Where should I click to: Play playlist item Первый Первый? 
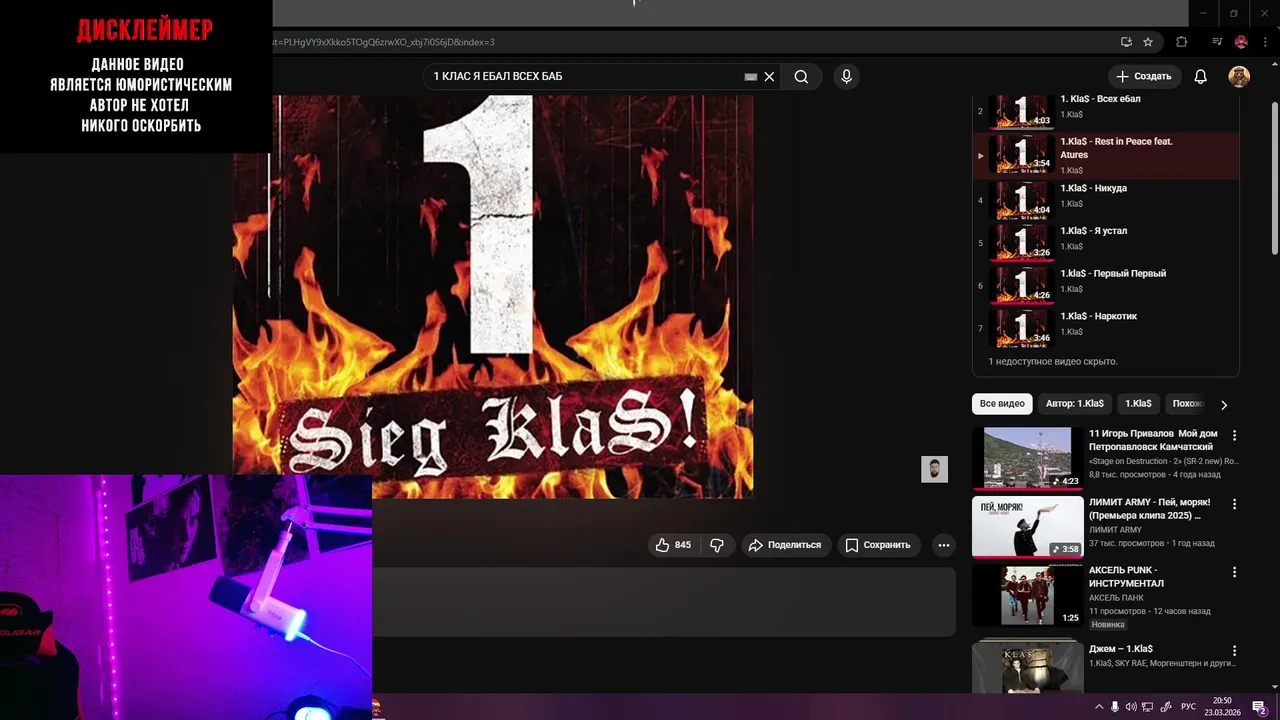coord(1105,285)
